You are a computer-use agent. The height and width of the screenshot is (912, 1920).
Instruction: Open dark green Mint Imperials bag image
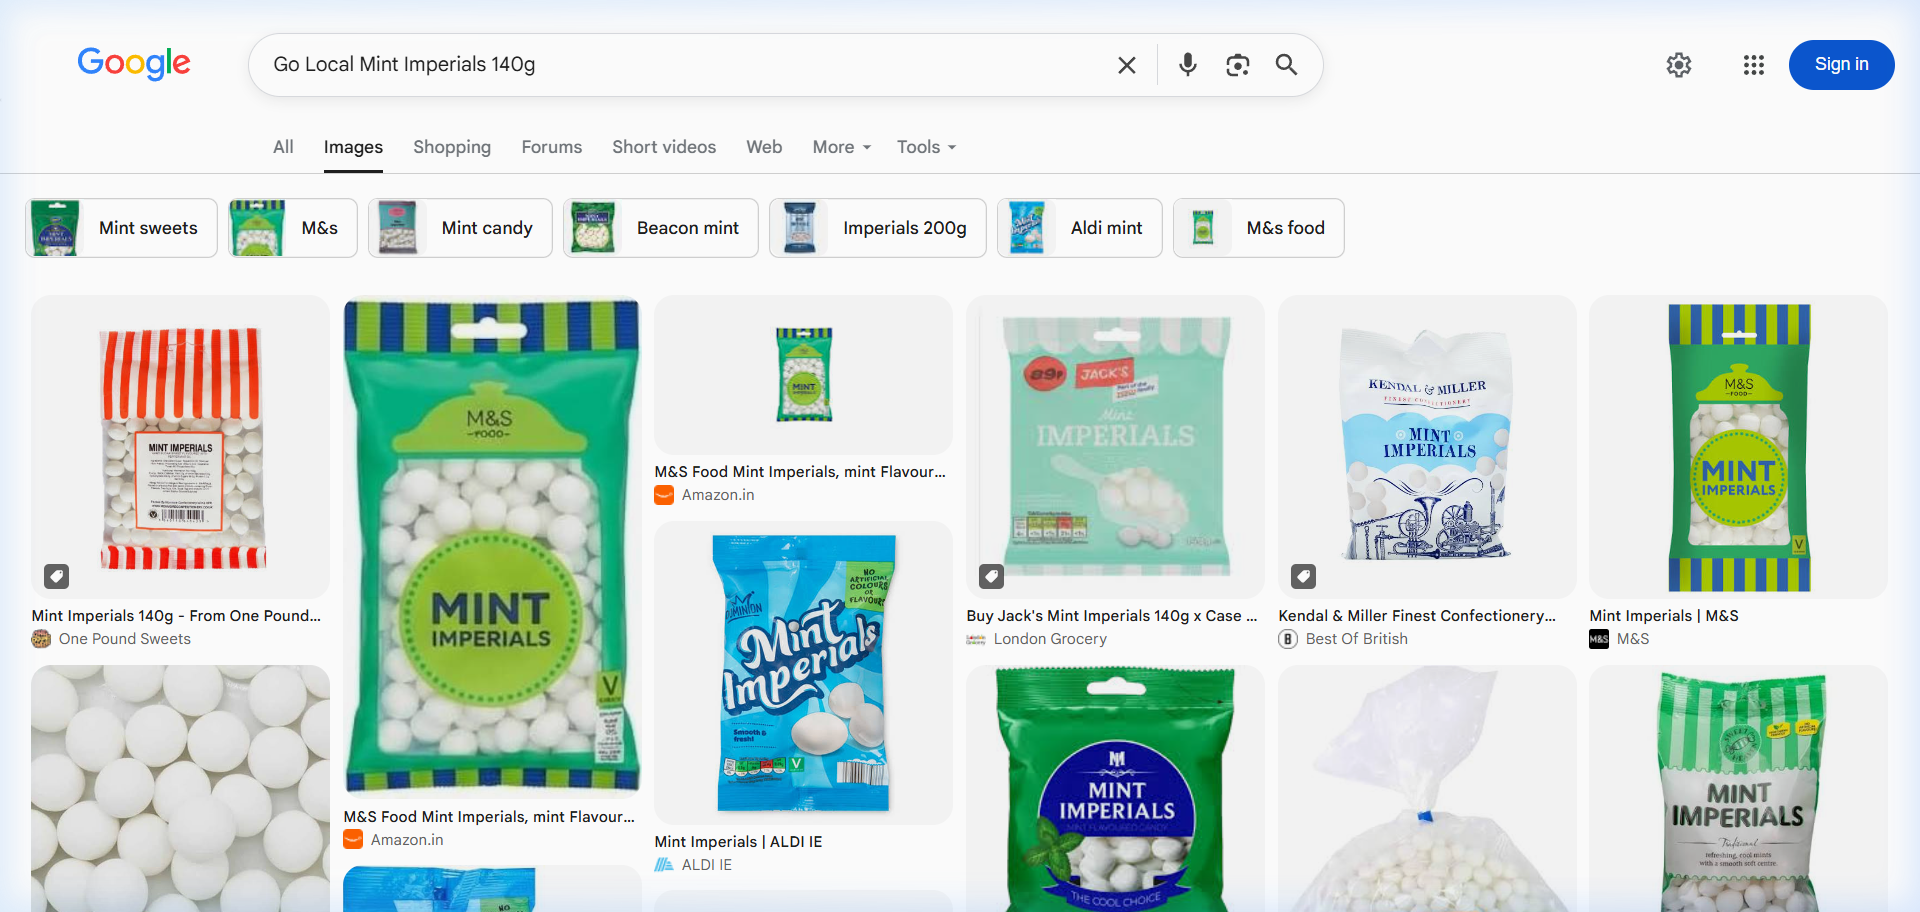pos(1115,789)
